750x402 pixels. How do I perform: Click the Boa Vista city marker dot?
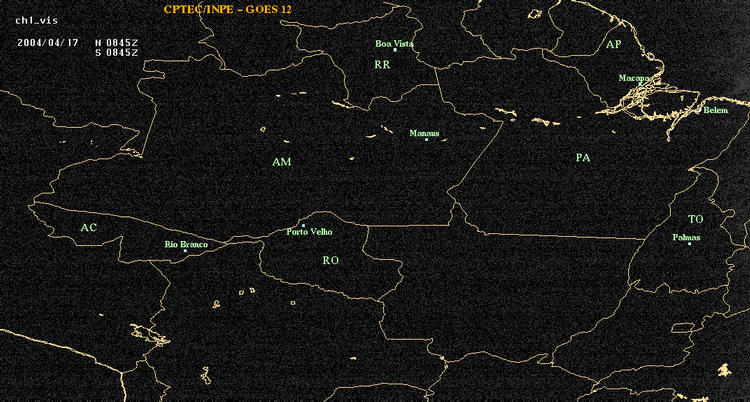tap(395, 50)
